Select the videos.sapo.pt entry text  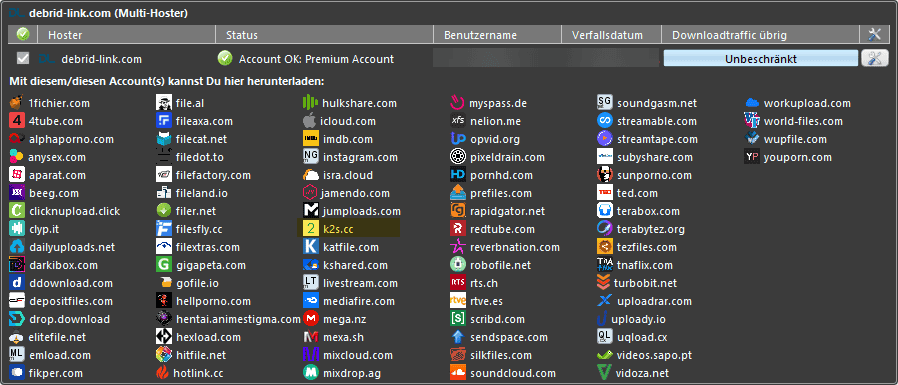[655, 356]
